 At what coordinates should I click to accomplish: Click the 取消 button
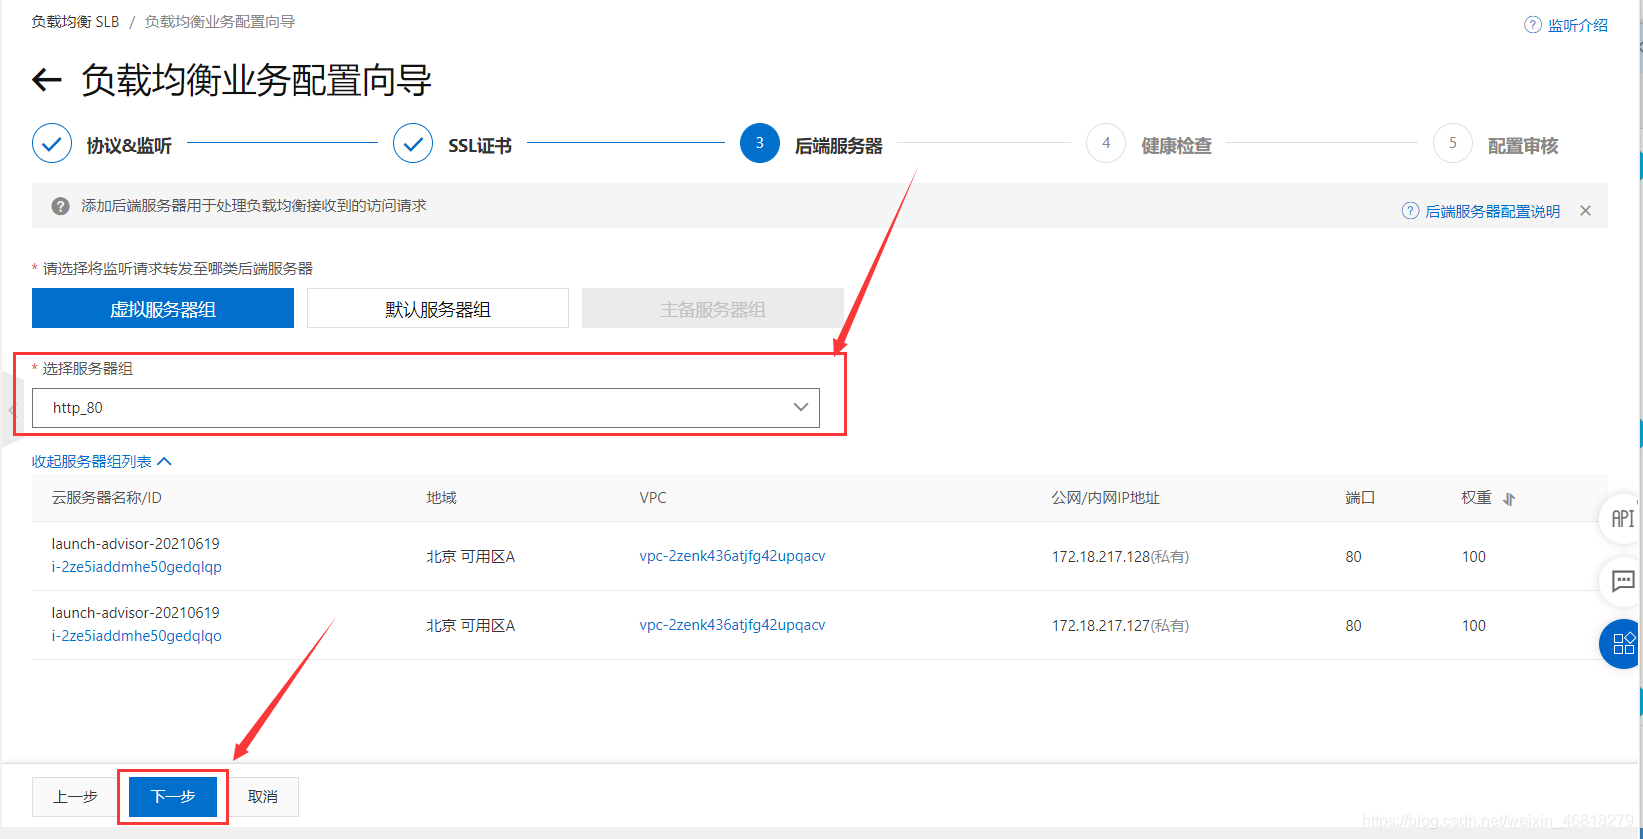[263, 797]
